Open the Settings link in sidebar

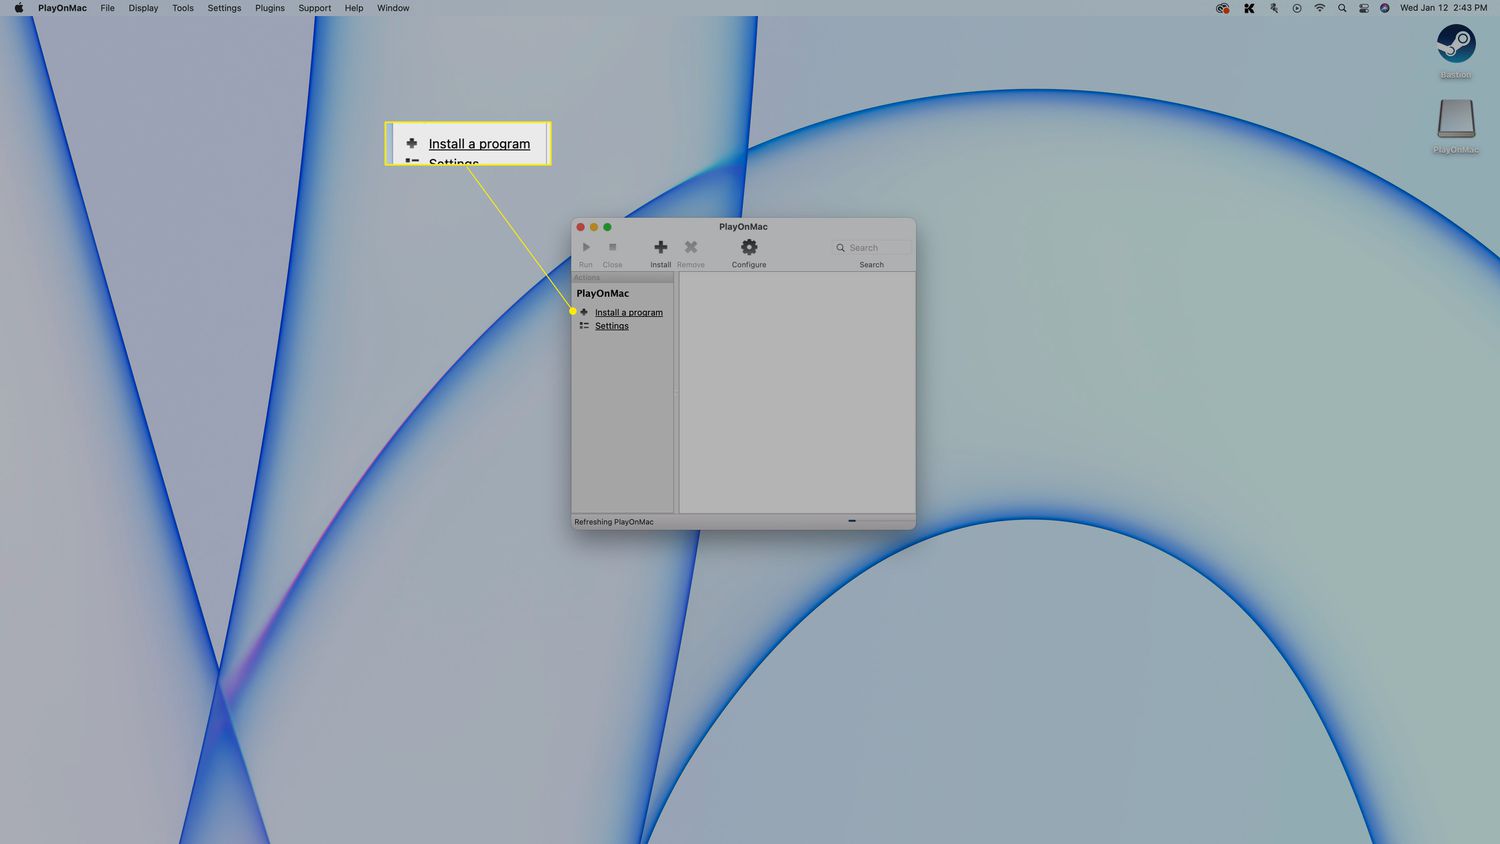611,326
